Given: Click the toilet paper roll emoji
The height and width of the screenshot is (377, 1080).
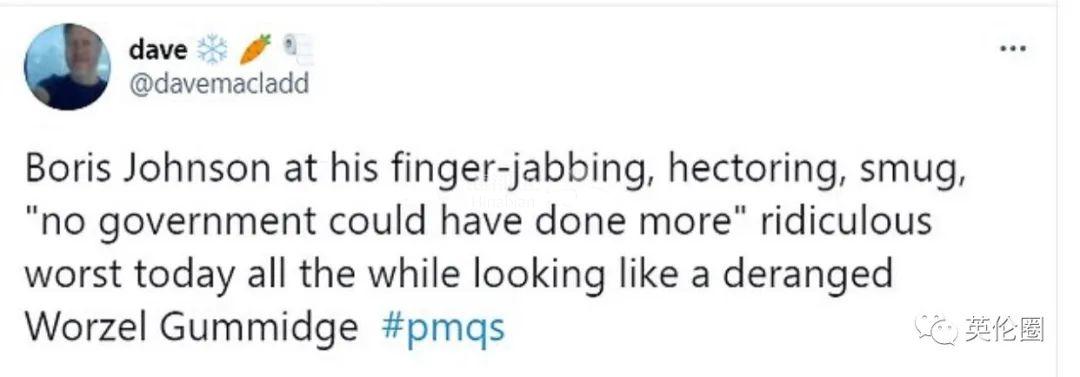Looking at the screenshot, I should [299, 48].
